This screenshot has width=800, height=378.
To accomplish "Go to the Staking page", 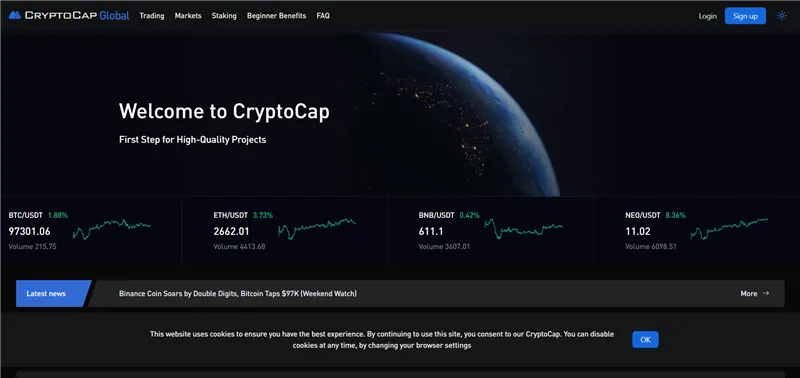I will click(x=224, y=16).
